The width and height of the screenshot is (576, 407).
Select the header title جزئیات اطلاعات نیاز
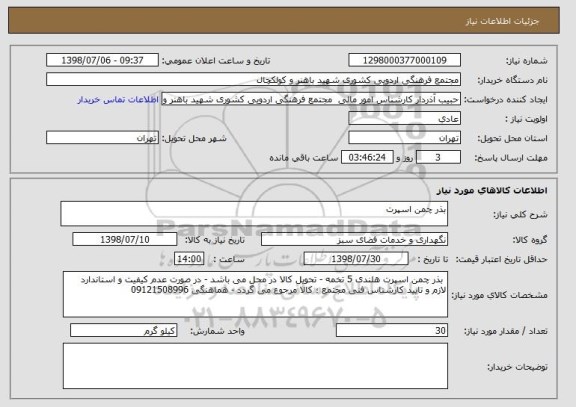click(502, 21)
